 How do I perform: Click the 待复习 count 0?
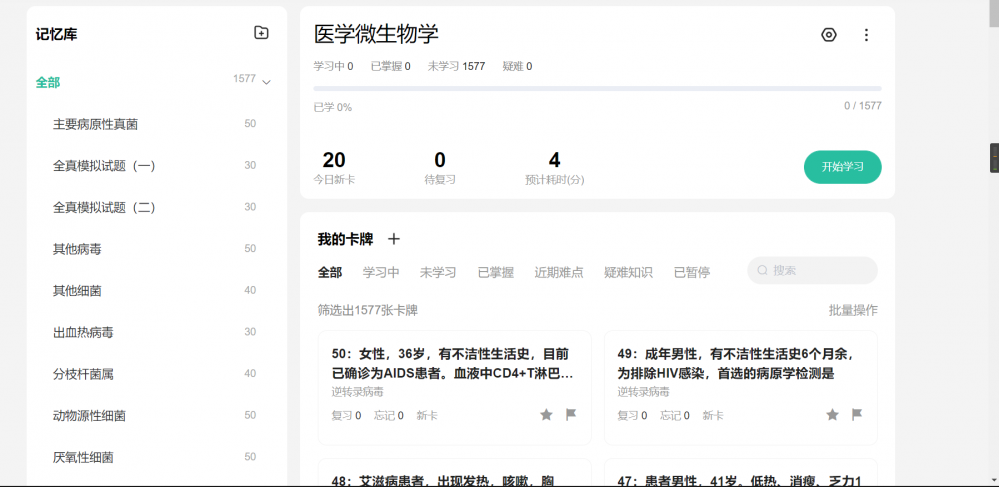tap(440, 160)
